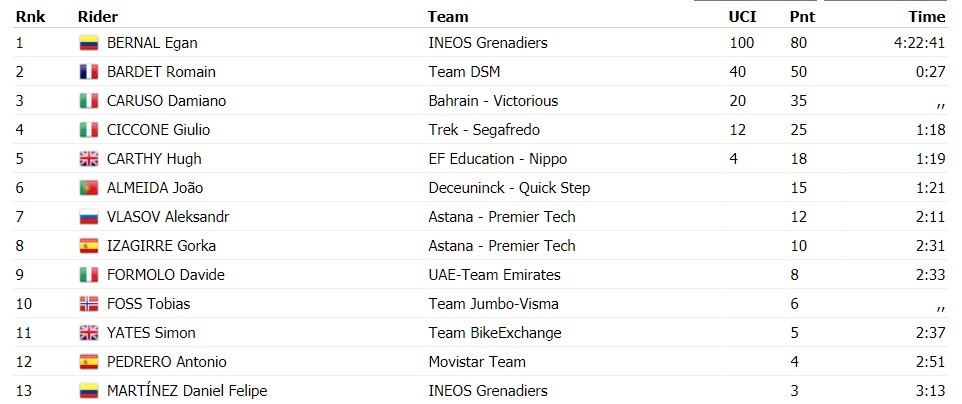Open UAE-Team Emirates team link
The image size is (962, 404).
tap(494, 275)
